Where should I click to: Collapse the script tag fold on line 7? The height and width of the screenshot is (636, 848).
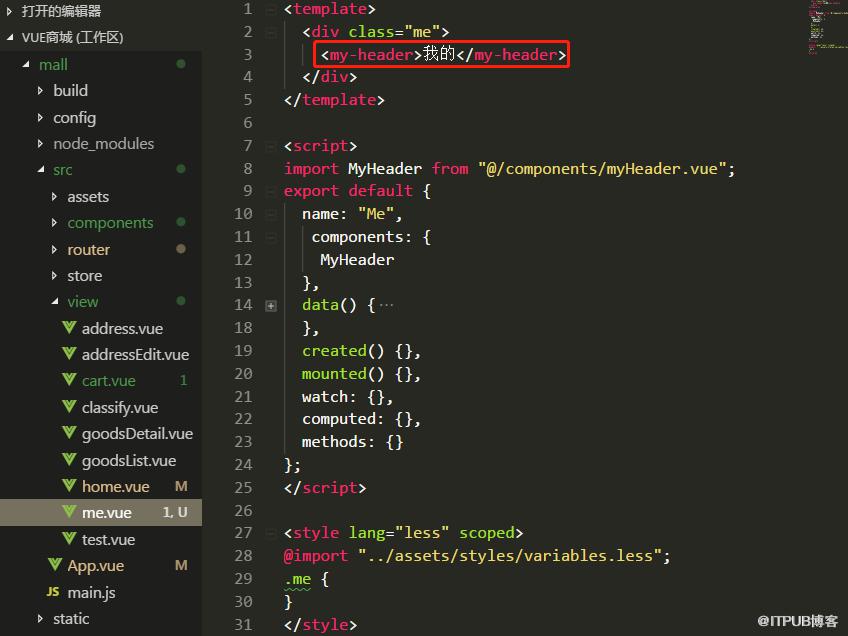(x=271, y=146)
